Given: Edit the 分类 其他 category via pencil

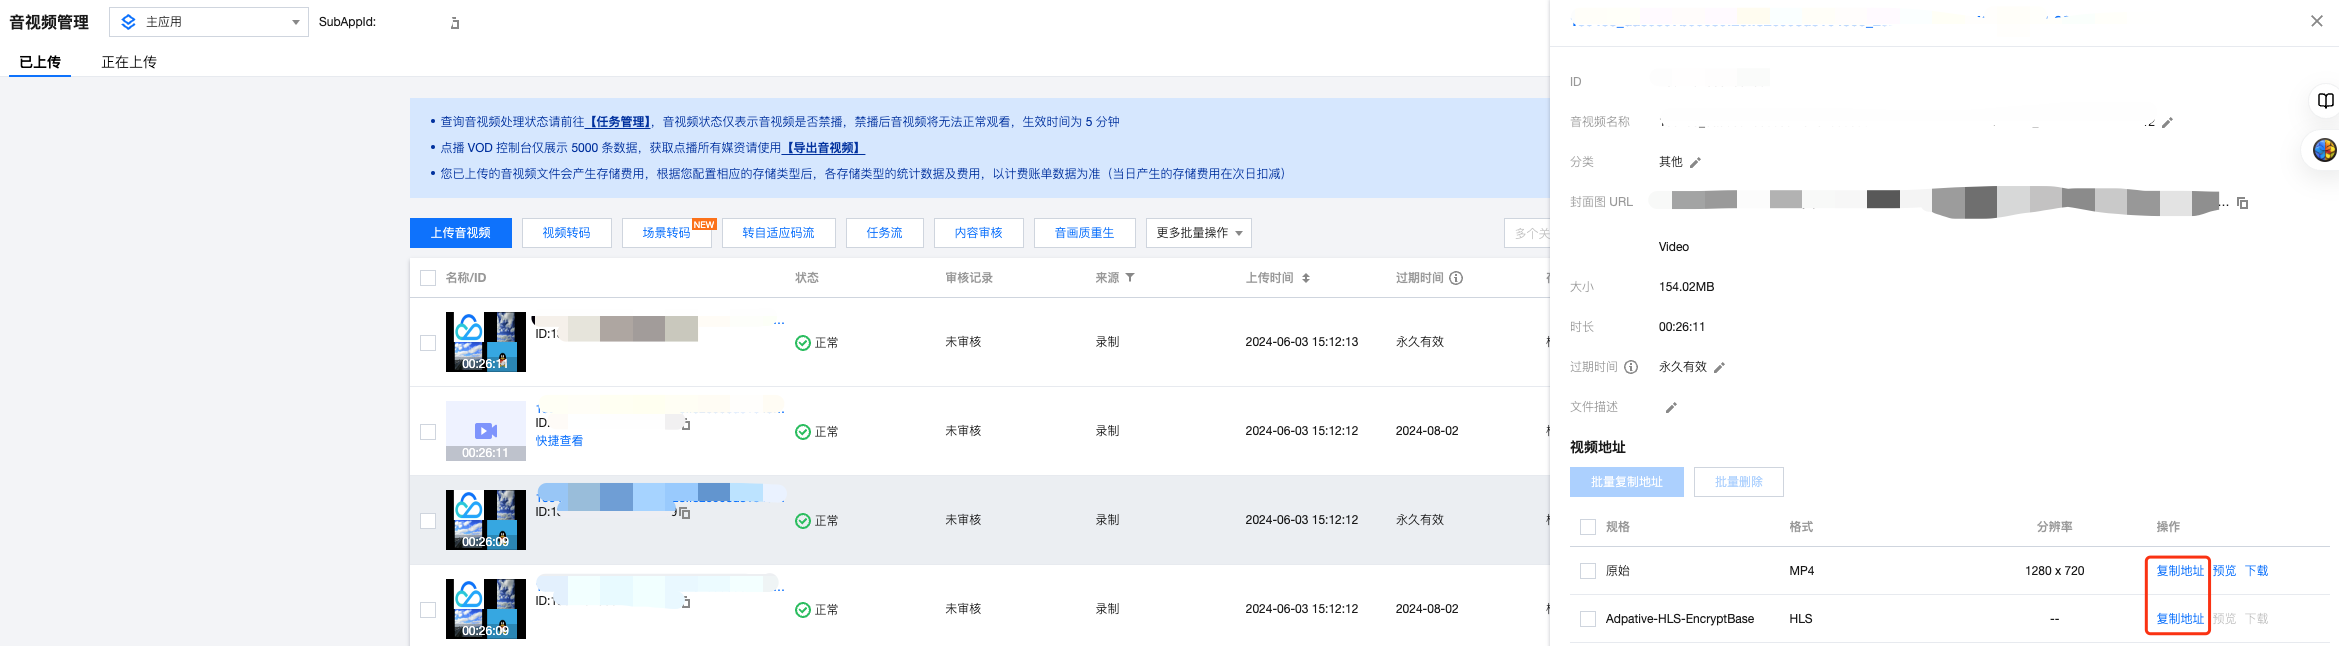Looking at the screenshot, I should pyautogui.click(x=1695, y=162).
